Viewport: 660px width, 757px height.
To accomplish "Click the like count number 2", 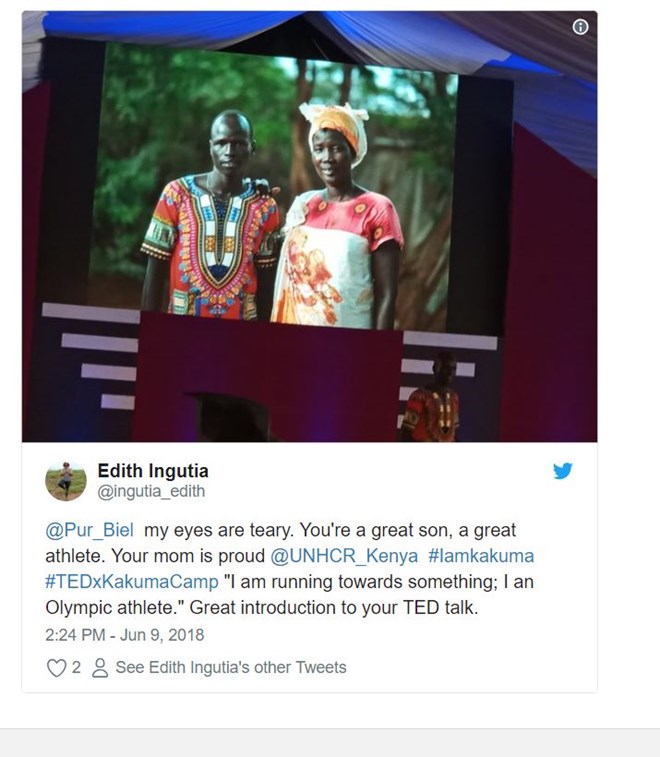I will [76, 668].
